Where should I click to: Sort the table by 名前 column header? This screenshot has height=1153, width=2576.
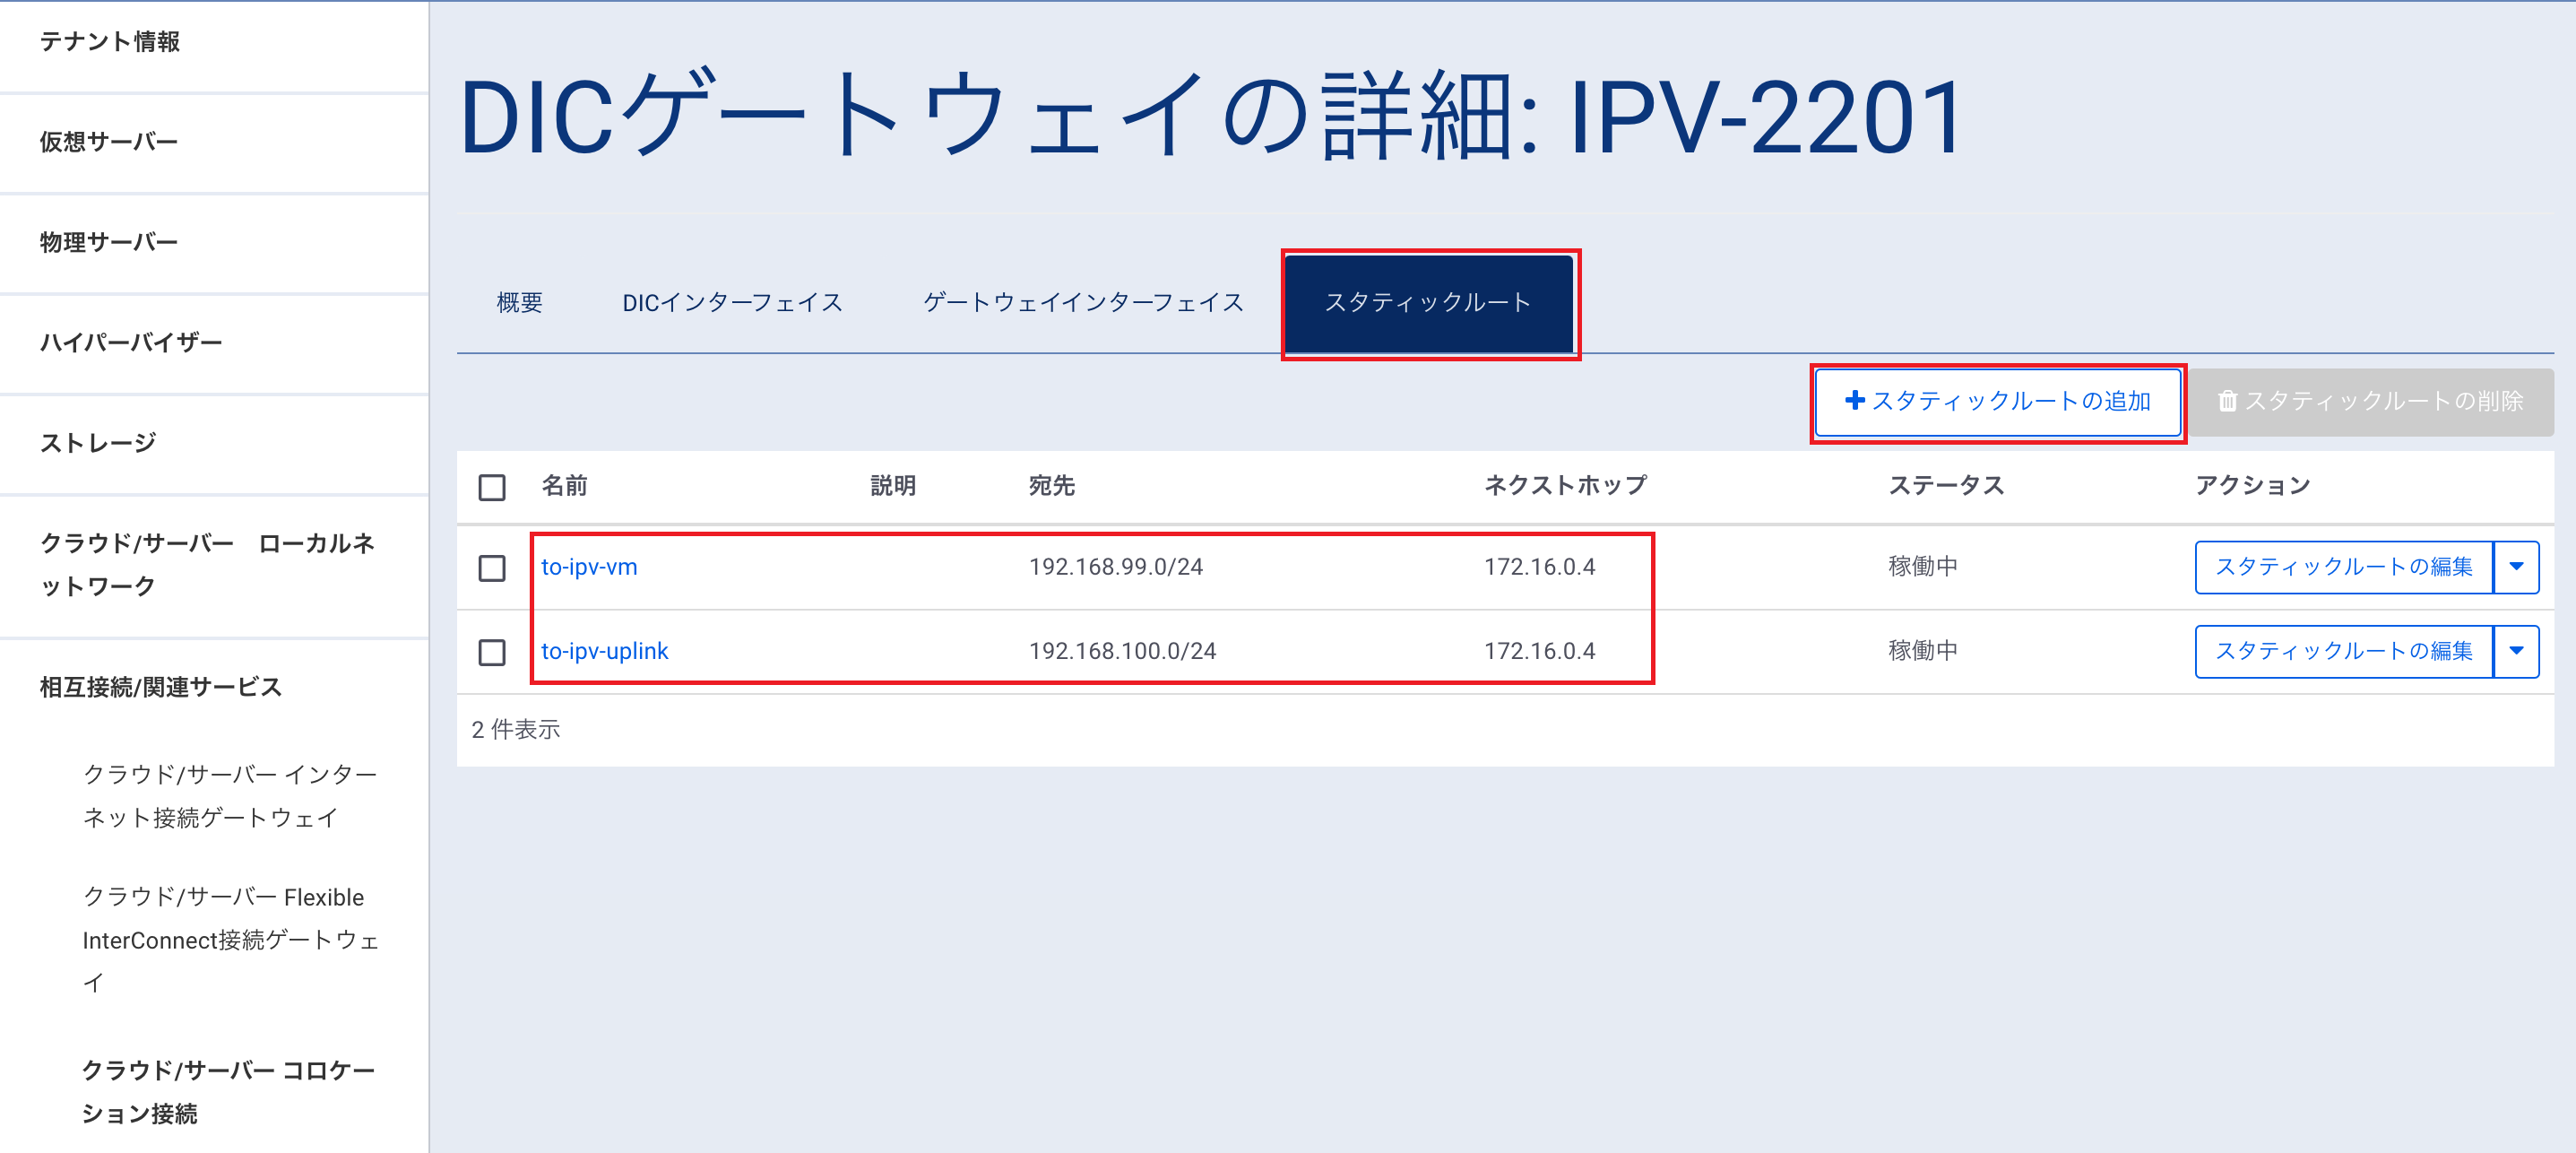click(564, 486)
